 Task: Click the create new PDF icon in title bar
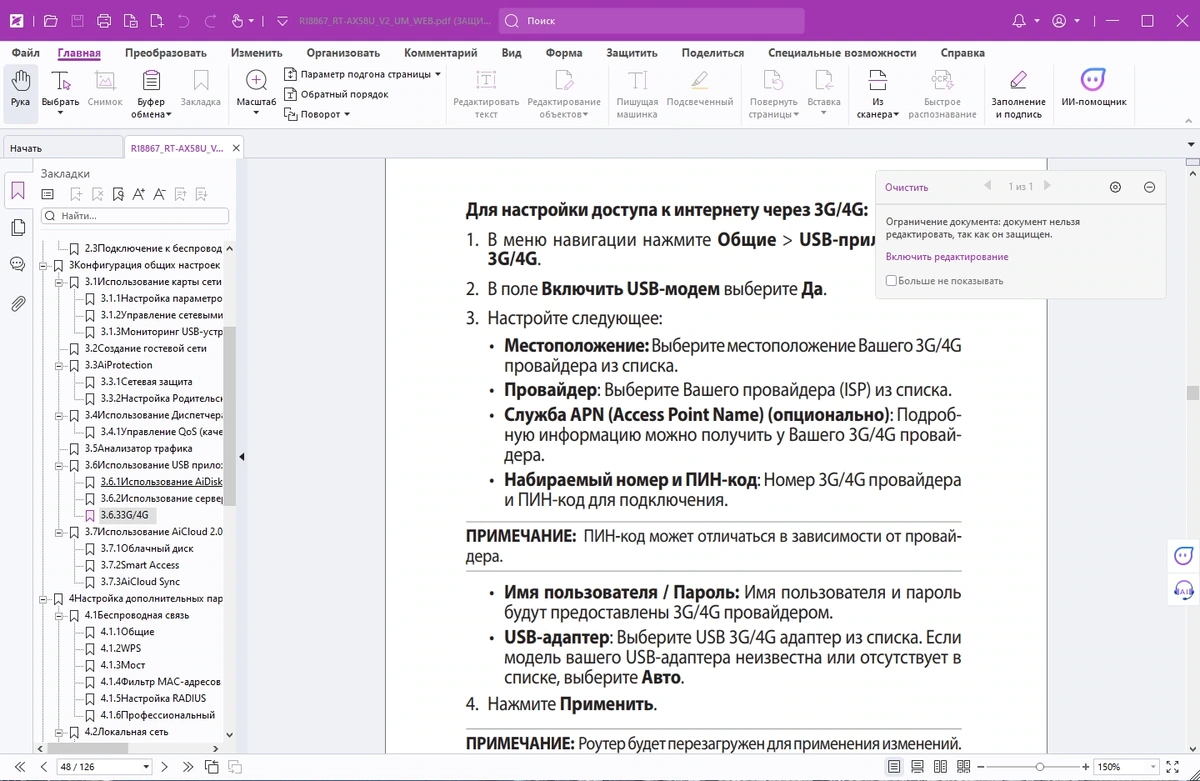156,20
